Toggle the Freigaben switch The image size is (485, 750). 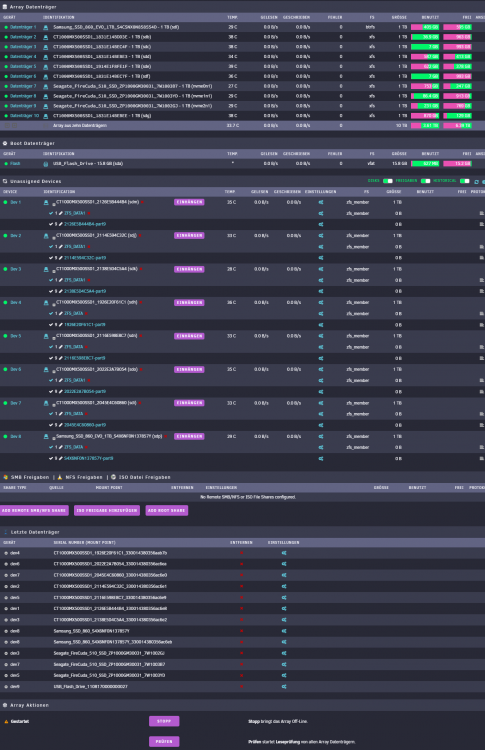click(x=425, y=181)
